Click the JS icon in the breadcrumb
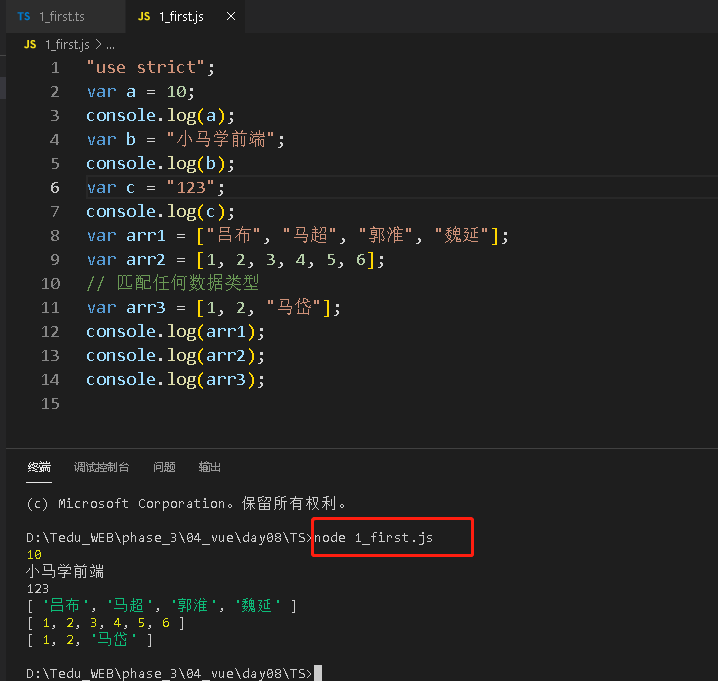 click(x=30, y=44)
